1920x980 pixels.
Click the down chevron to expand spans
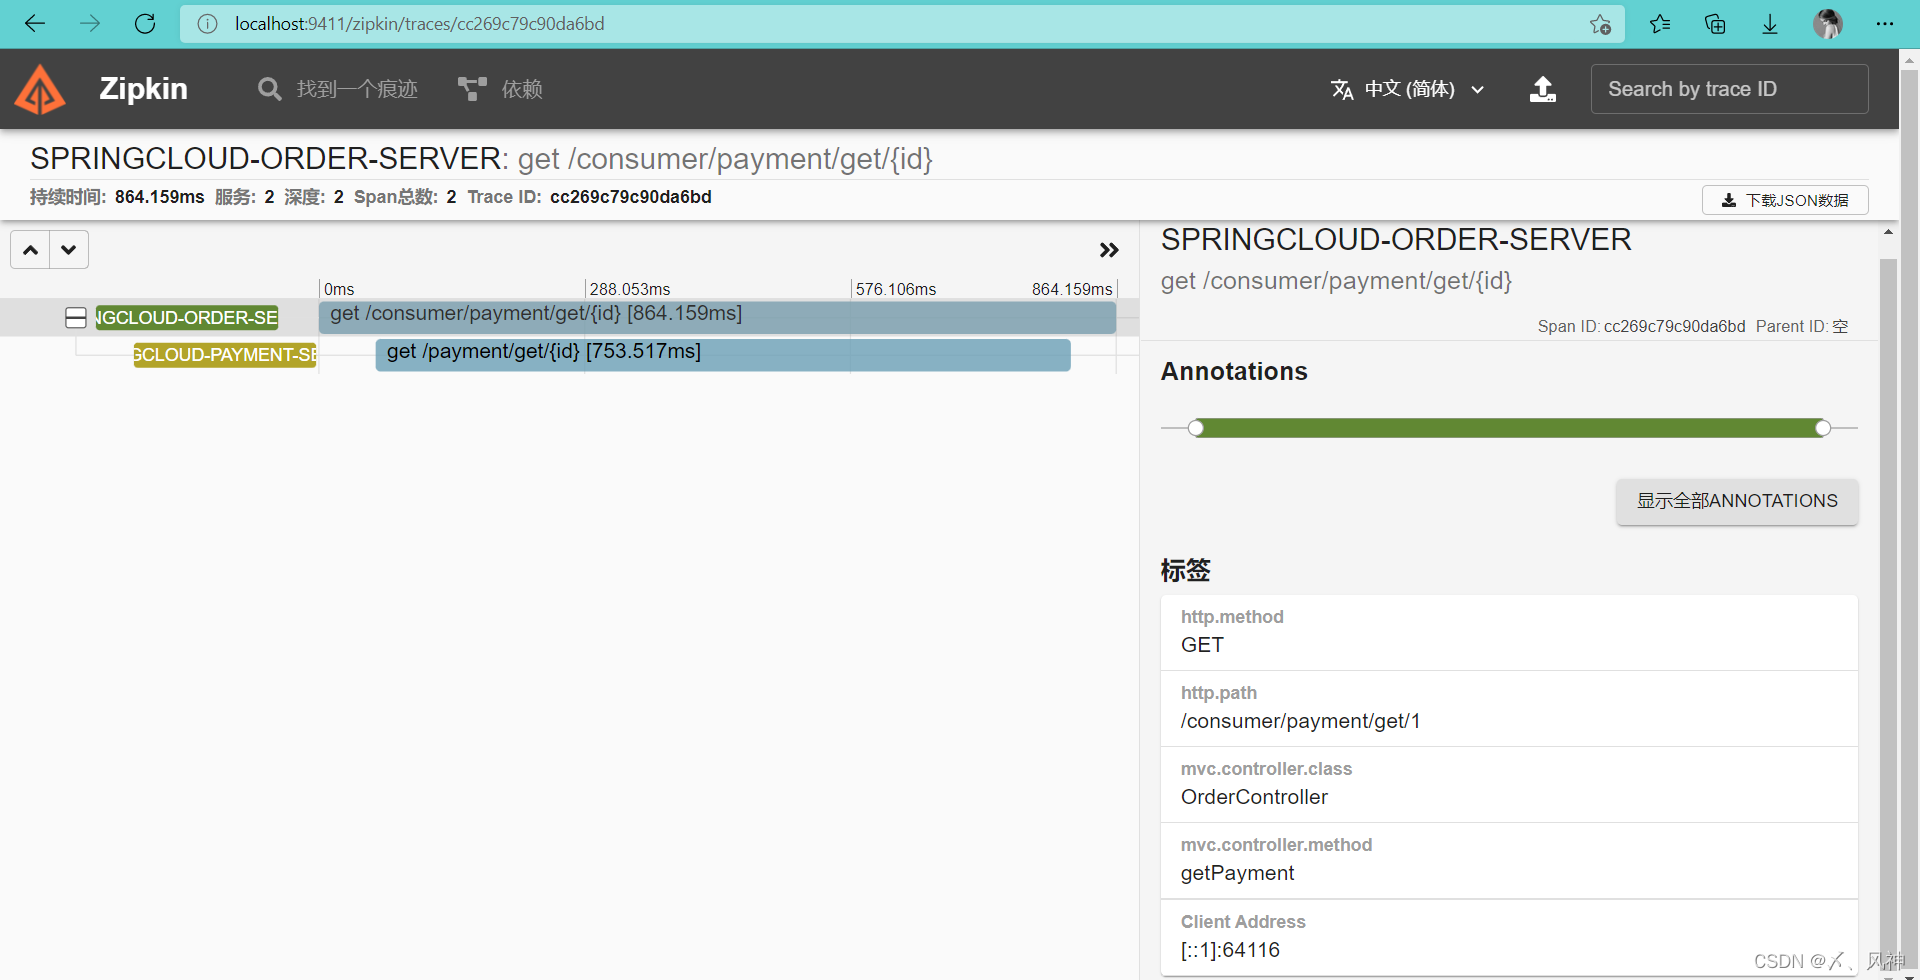(x=68, y=250)
